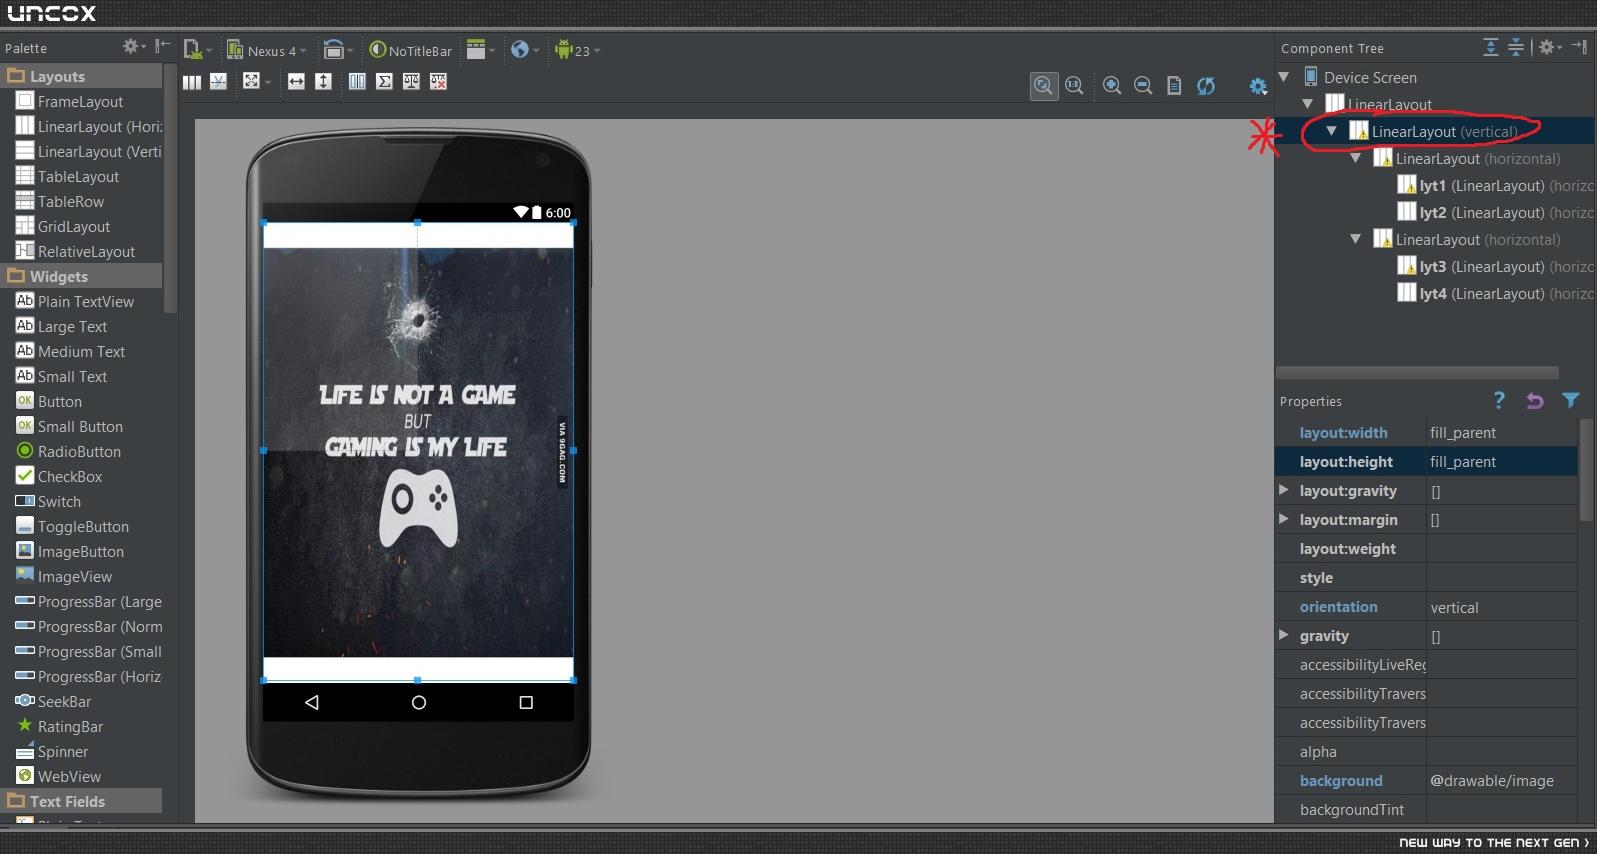
Task: Pick RelativeLayout from the palette
Action: pyautogui.click(x=75, y=251)
